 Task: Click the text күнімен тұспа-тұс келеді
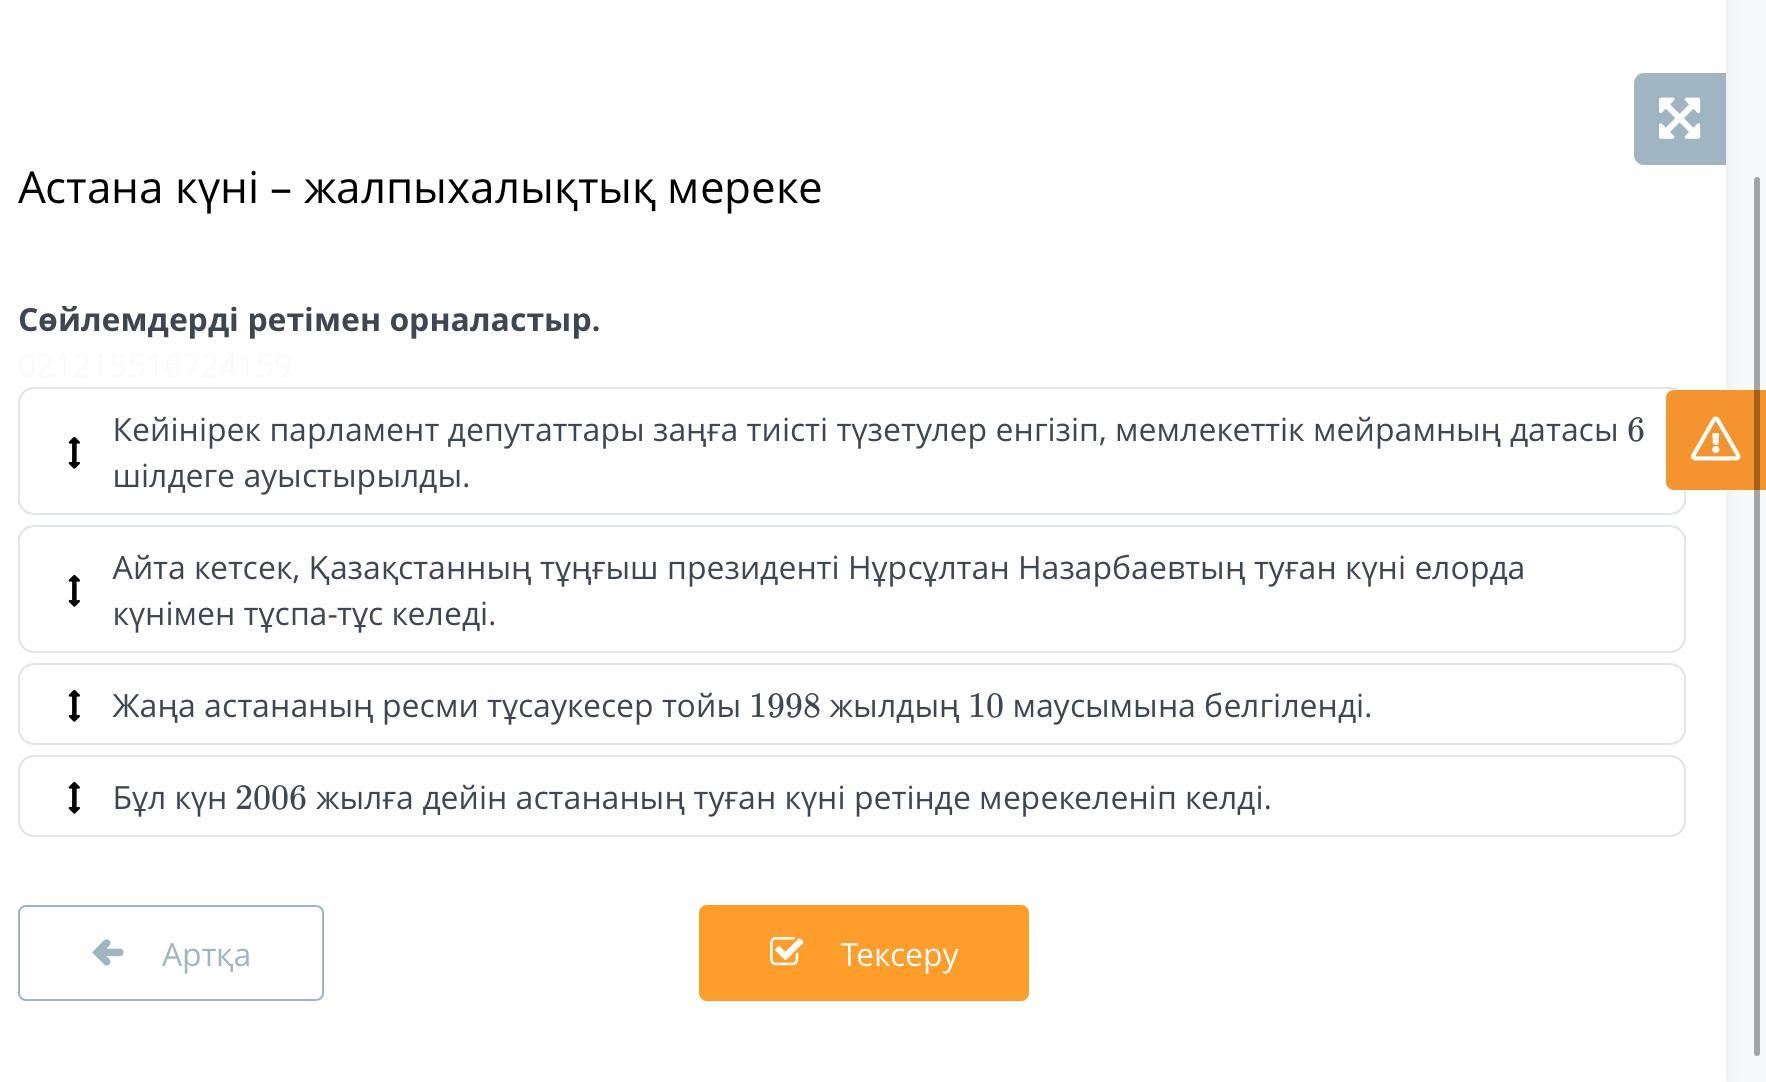[304, 614]
